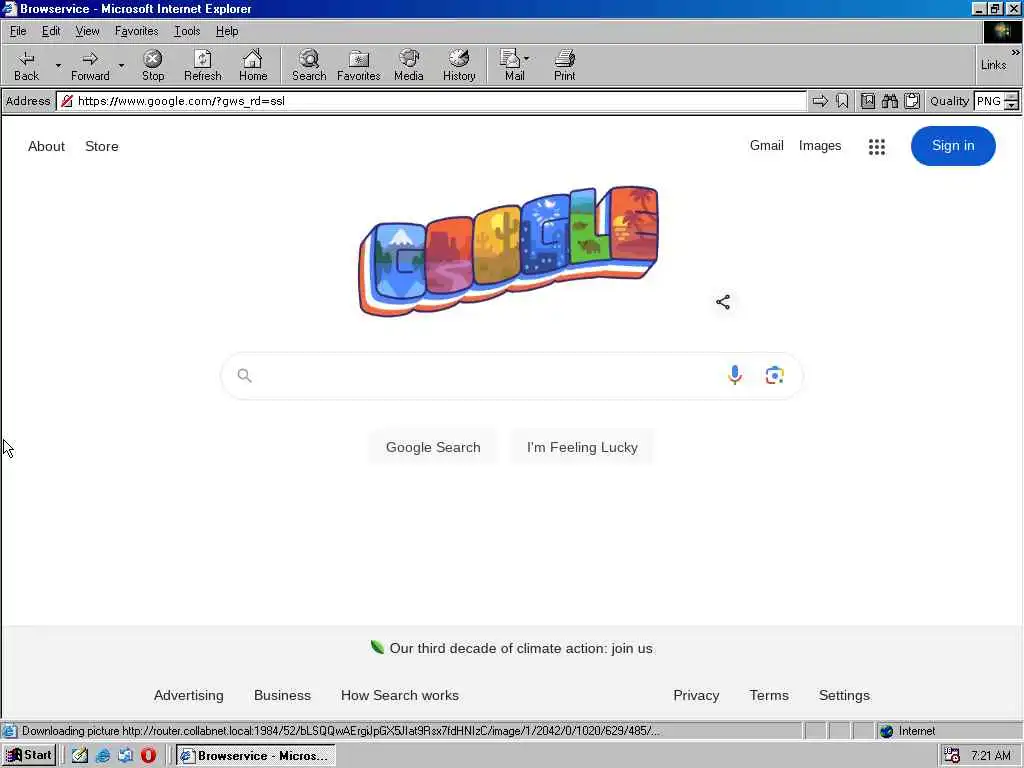Click the binoculars find icon
1024x768 pixels.
coord(889,101)
